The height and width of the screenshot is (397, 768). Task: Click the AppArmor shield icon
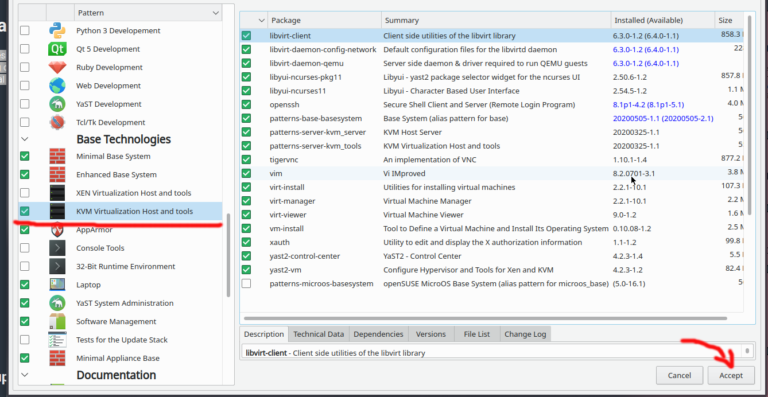click(x=57, y=230)
